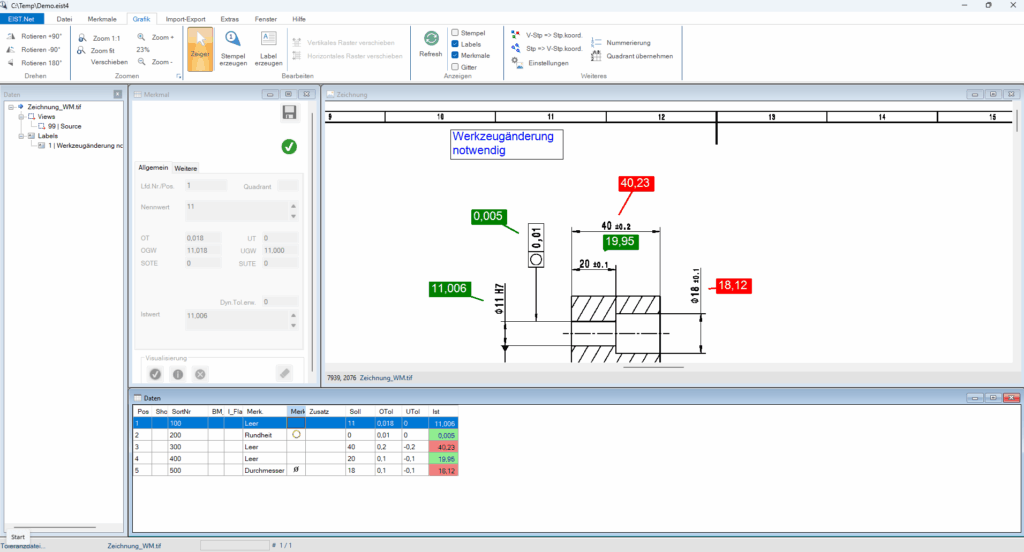1024x552 pixels.
Task: Open Einstellungen in the Weiteres group
Action: [x=540, y=63]
